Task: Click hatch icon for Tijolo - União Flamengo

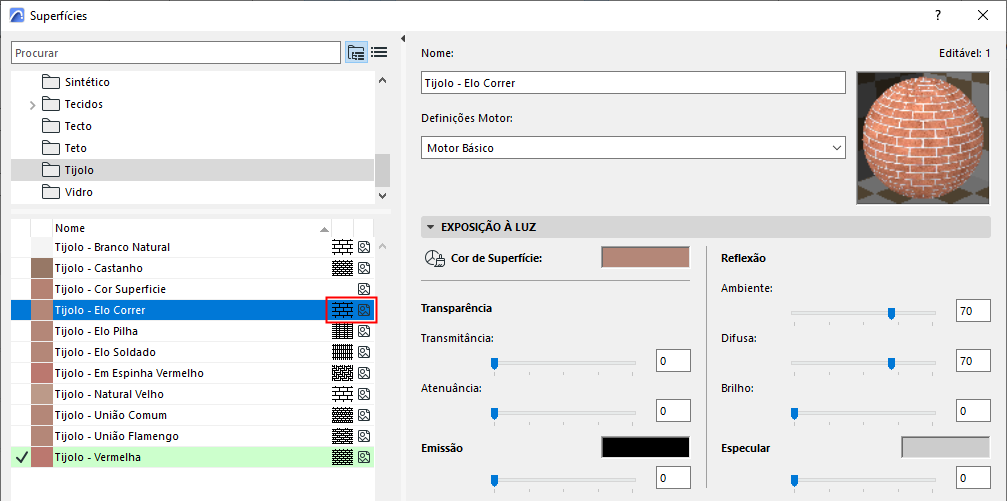Action: click(x=342, y=436)
